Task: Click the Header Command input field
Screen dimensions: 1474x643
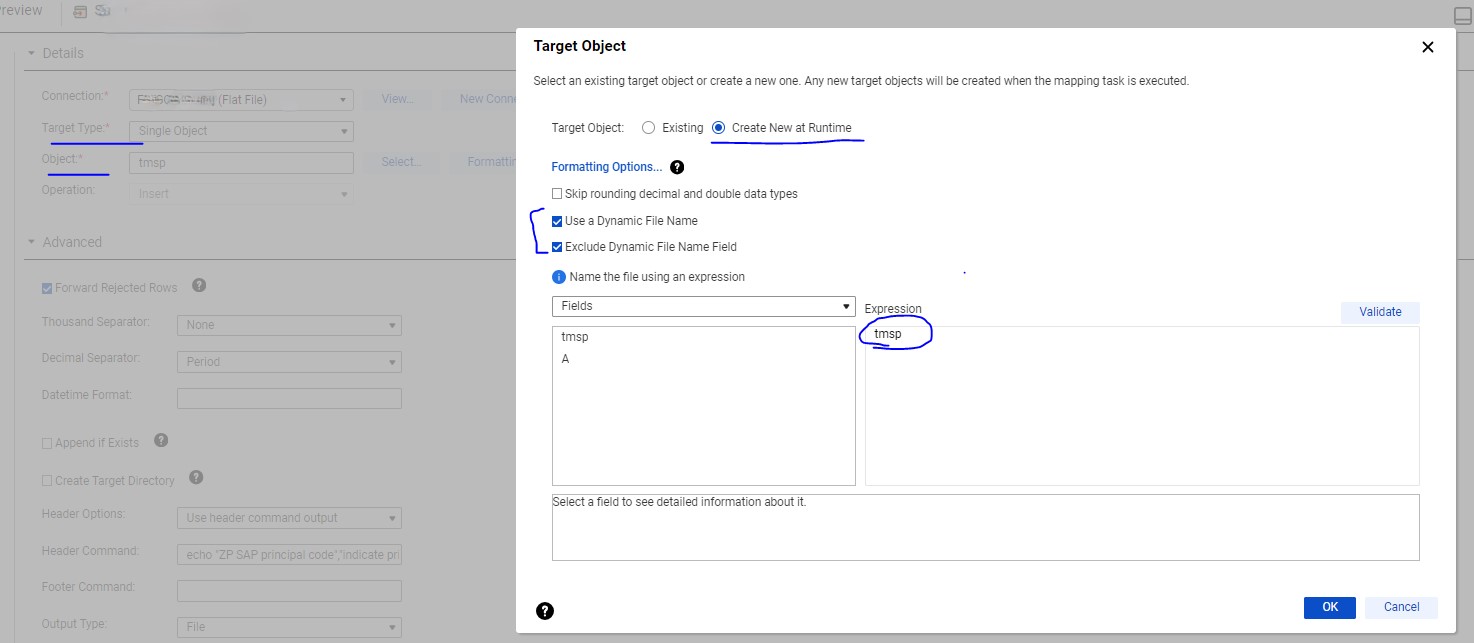Action: [289, 554]
